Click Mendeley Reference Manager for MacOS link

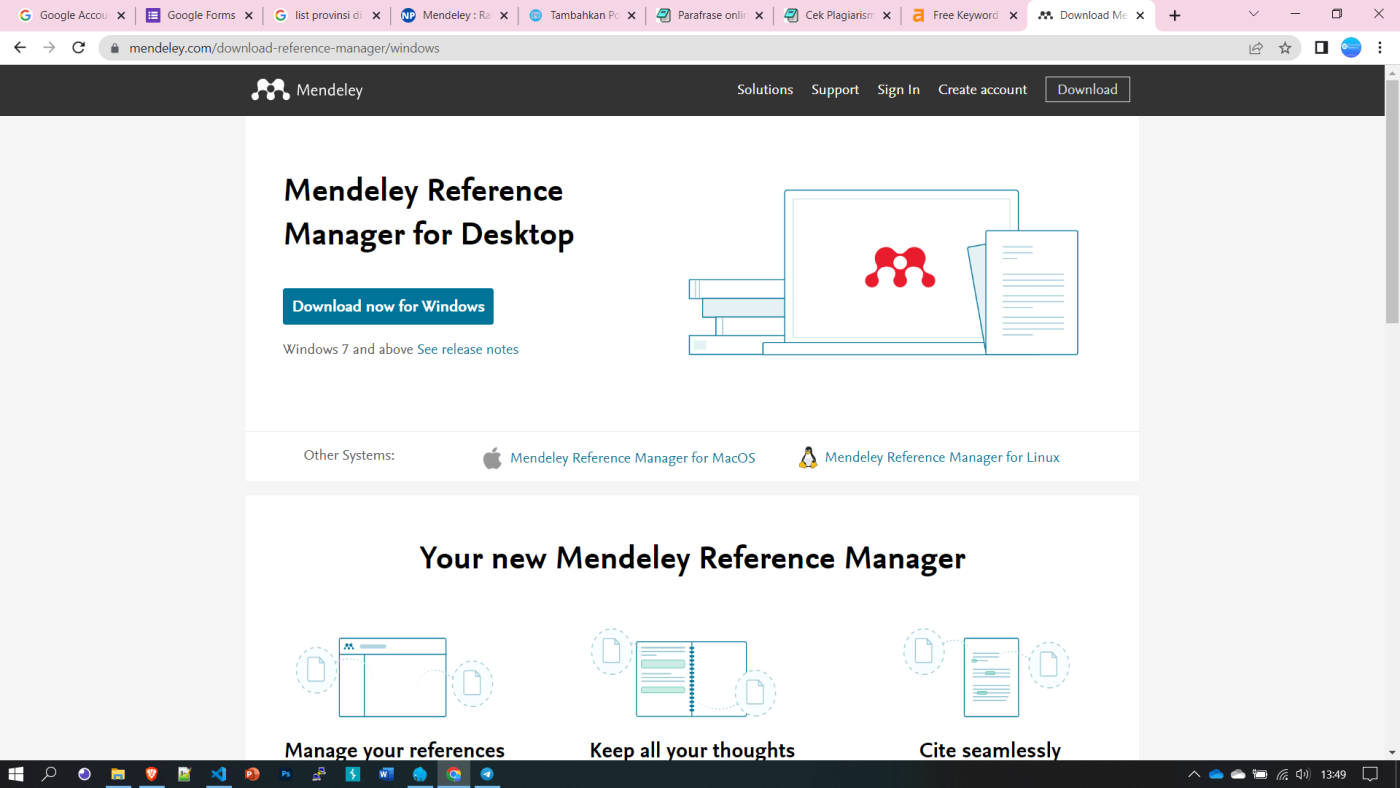click(x=632, y=458)
